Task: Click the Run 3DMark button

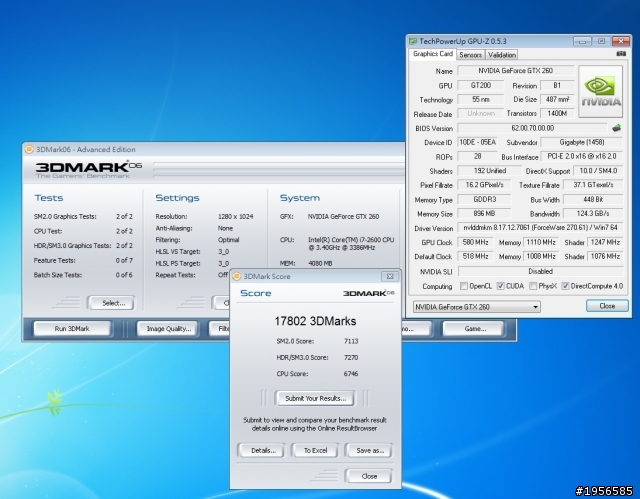Action: click(x=72, y=328)
